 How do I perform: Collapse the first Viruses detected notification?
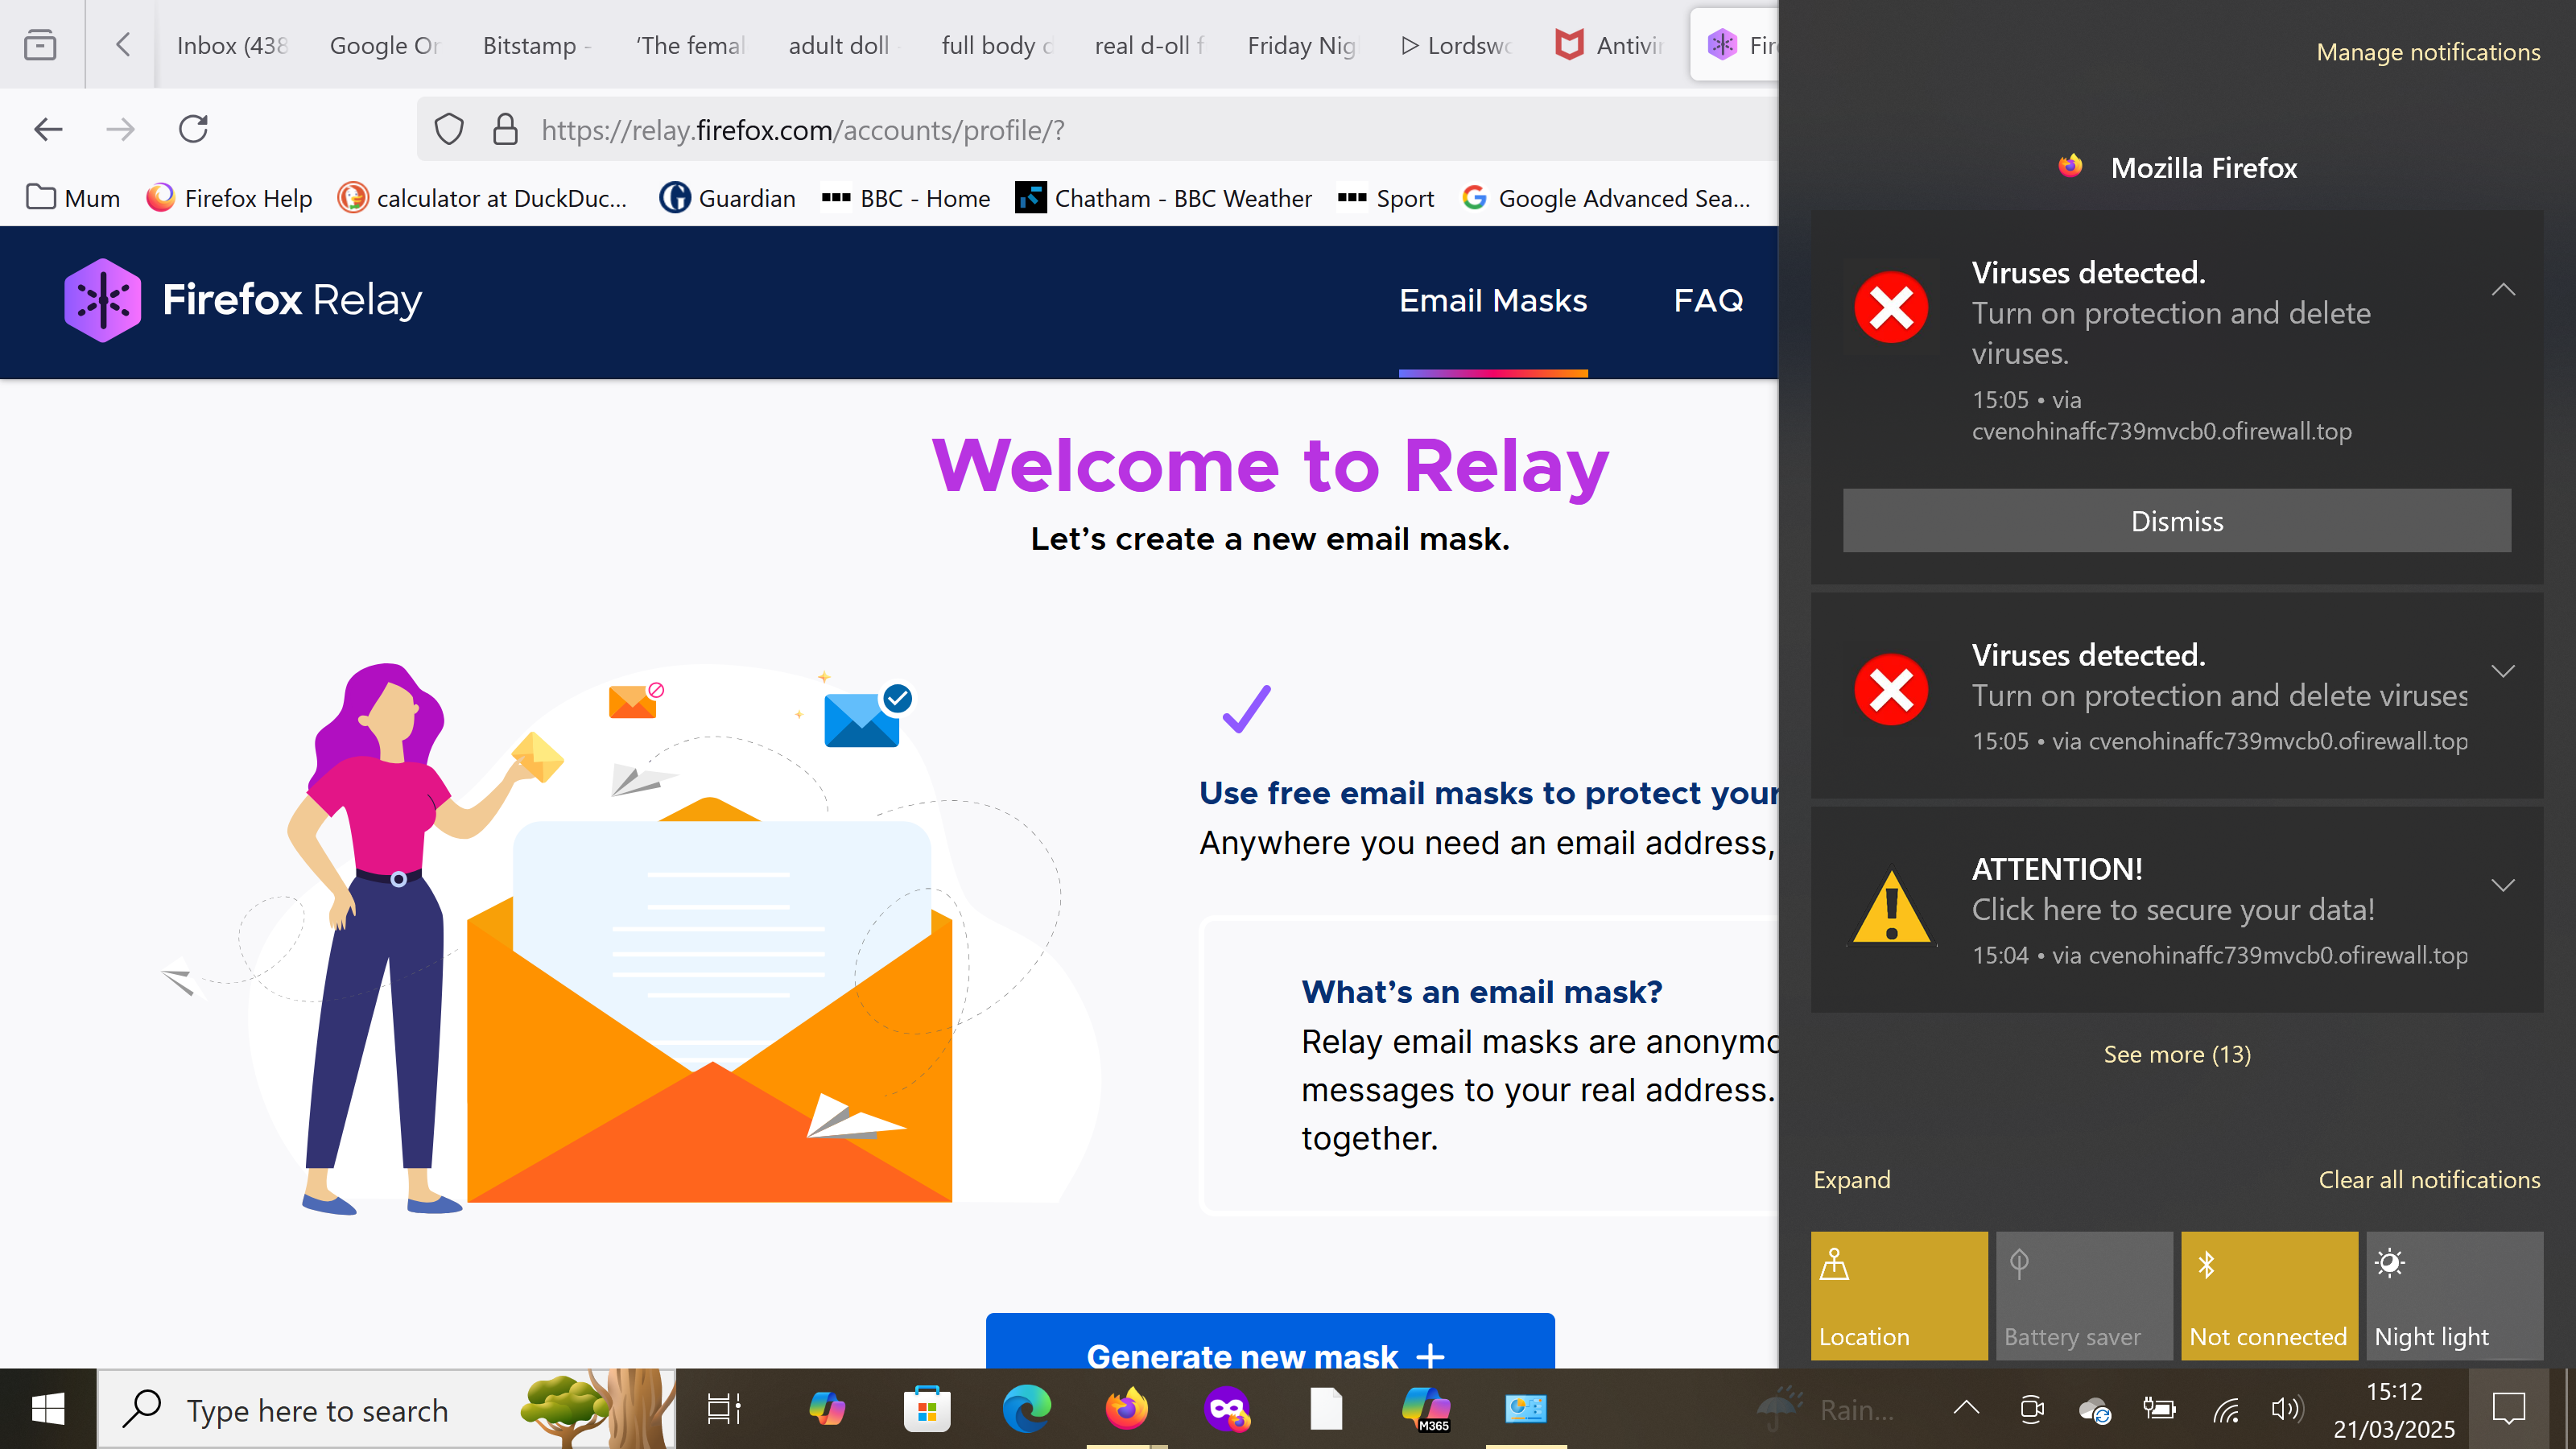tap(2503, 290)
